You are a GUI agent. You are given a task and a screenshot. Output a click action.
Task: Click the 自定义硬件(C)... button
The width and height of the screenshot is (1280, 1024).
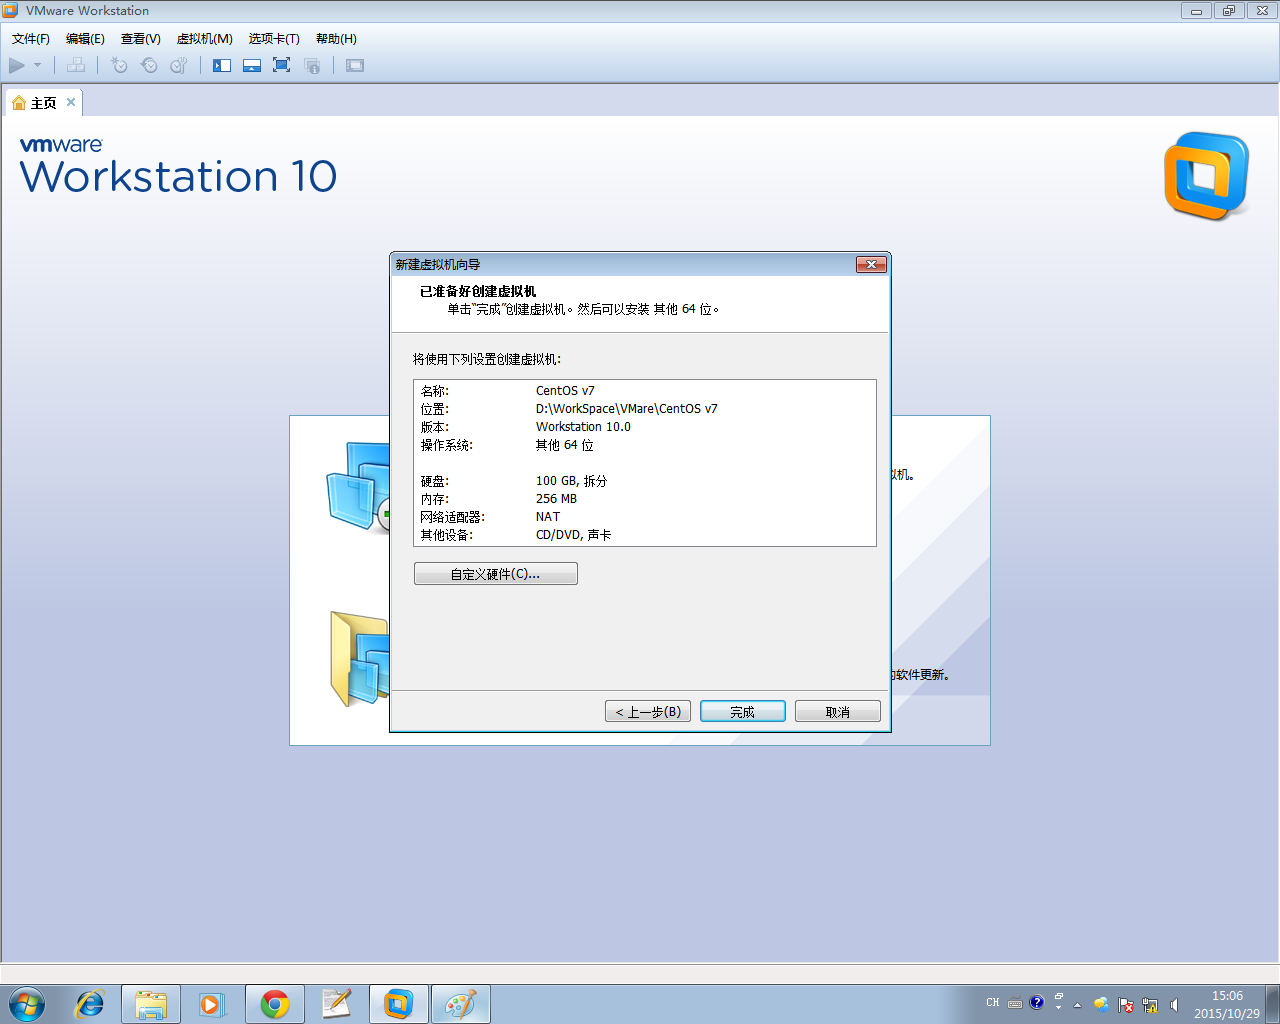pyautogui.click(x=496, y=574)
